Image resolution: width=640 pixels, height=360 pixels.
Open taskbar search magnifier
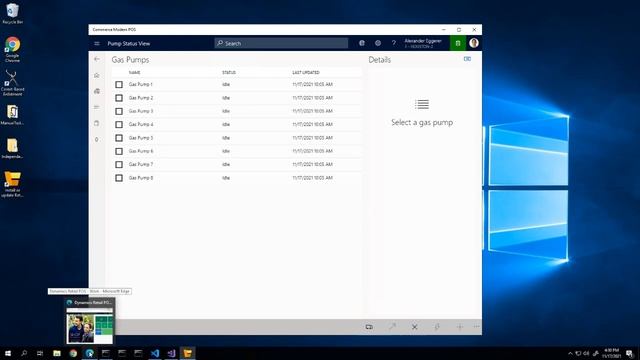(24, 353)
